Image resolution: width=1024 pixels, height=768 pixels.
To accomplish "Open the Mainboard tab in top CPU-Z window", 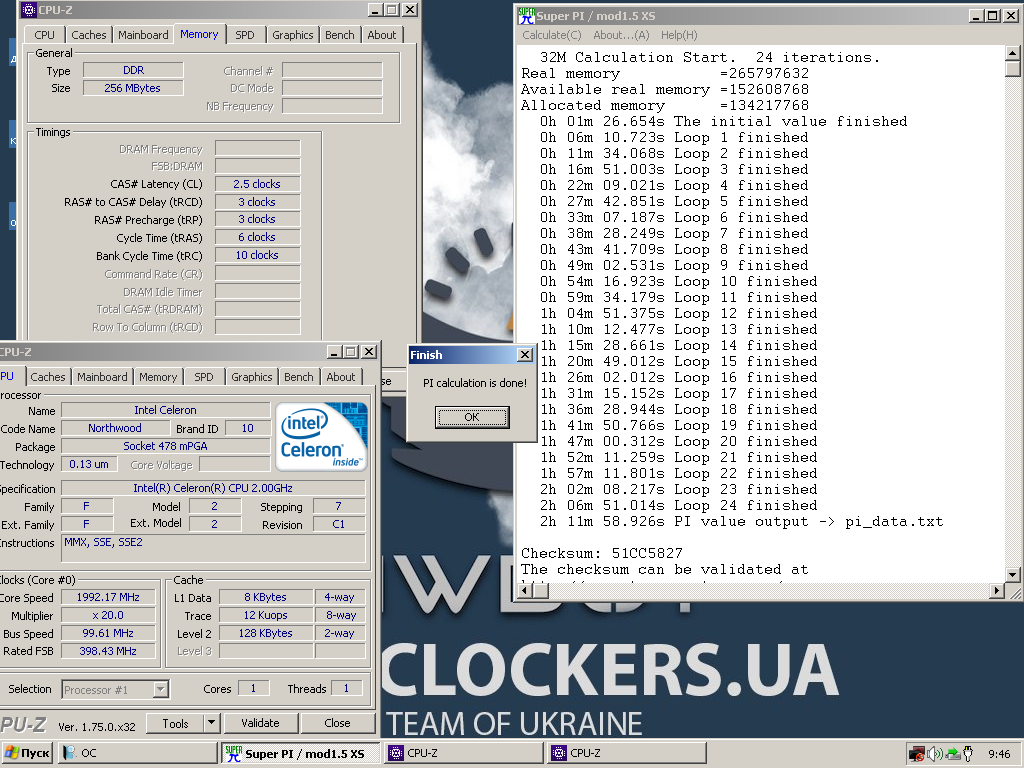I will point(143,35).
